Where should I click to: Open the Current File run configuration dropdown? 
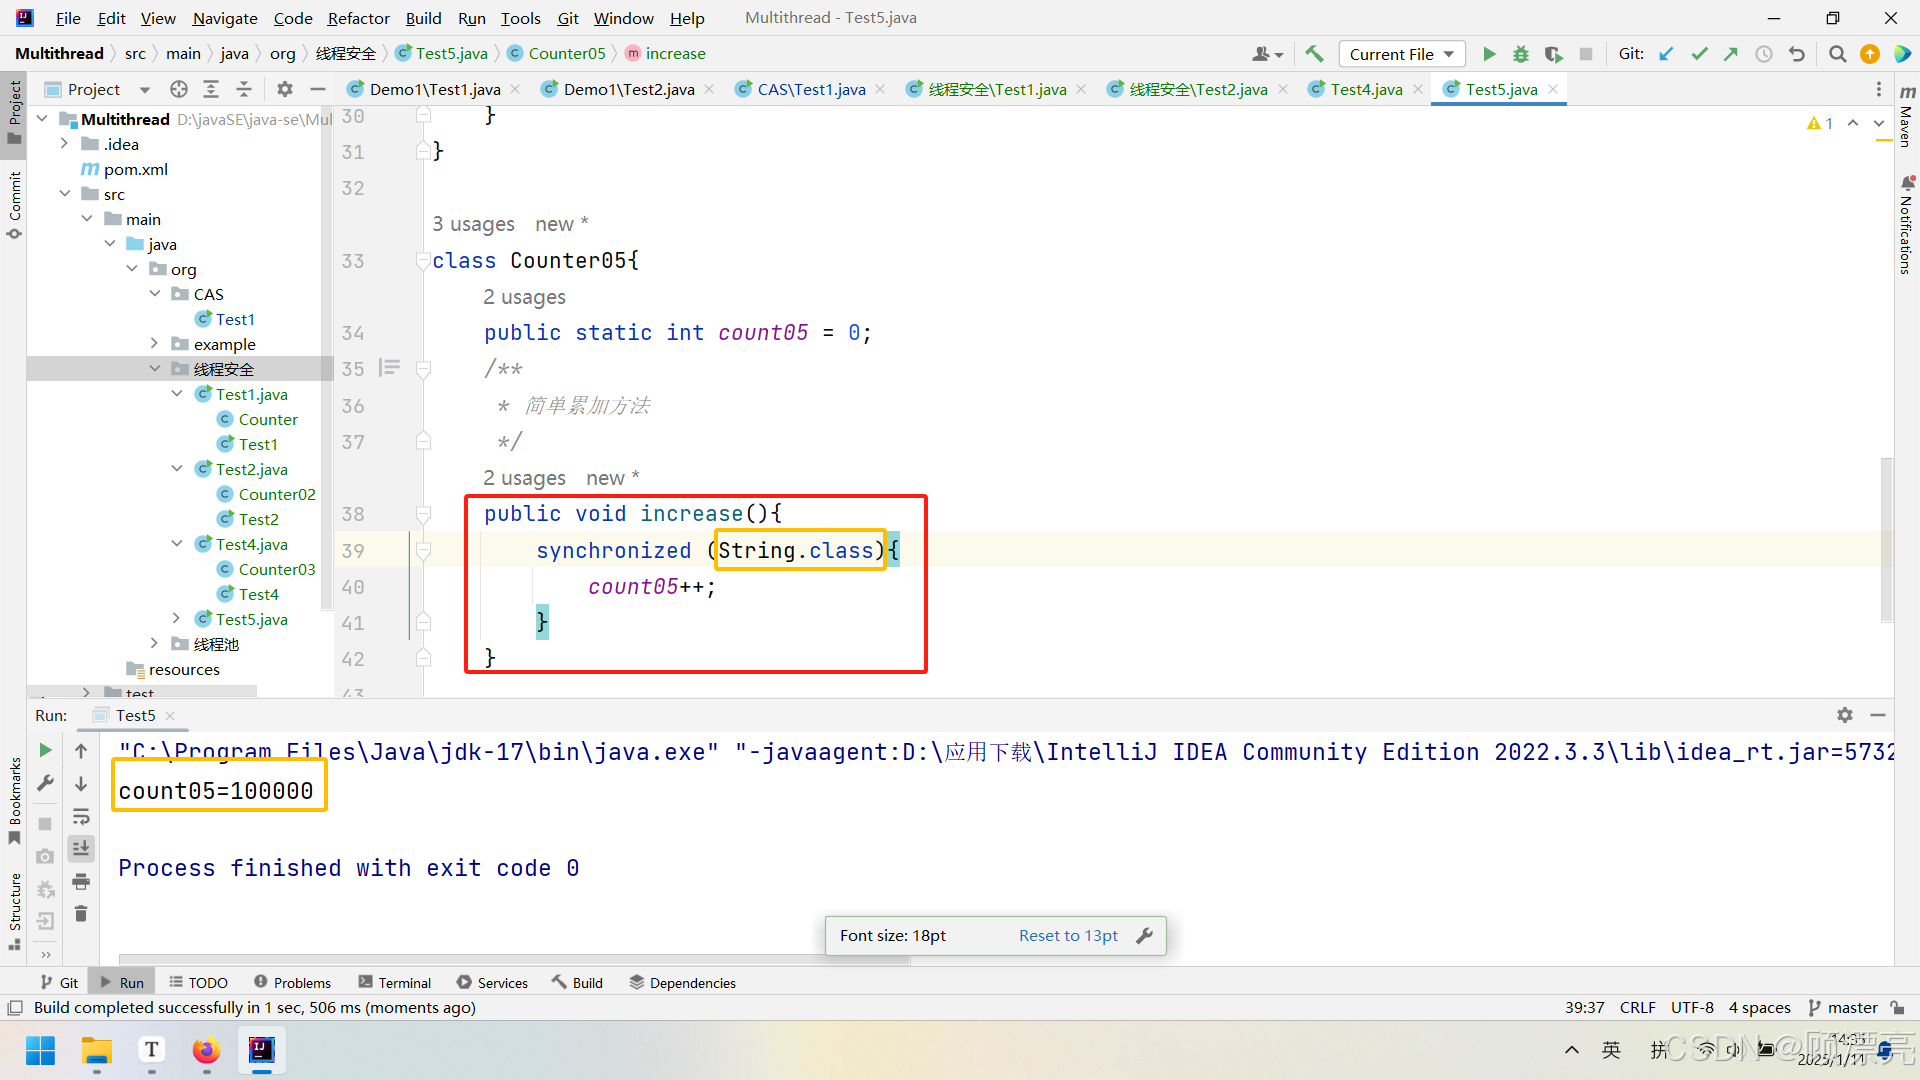(1401, 54)
